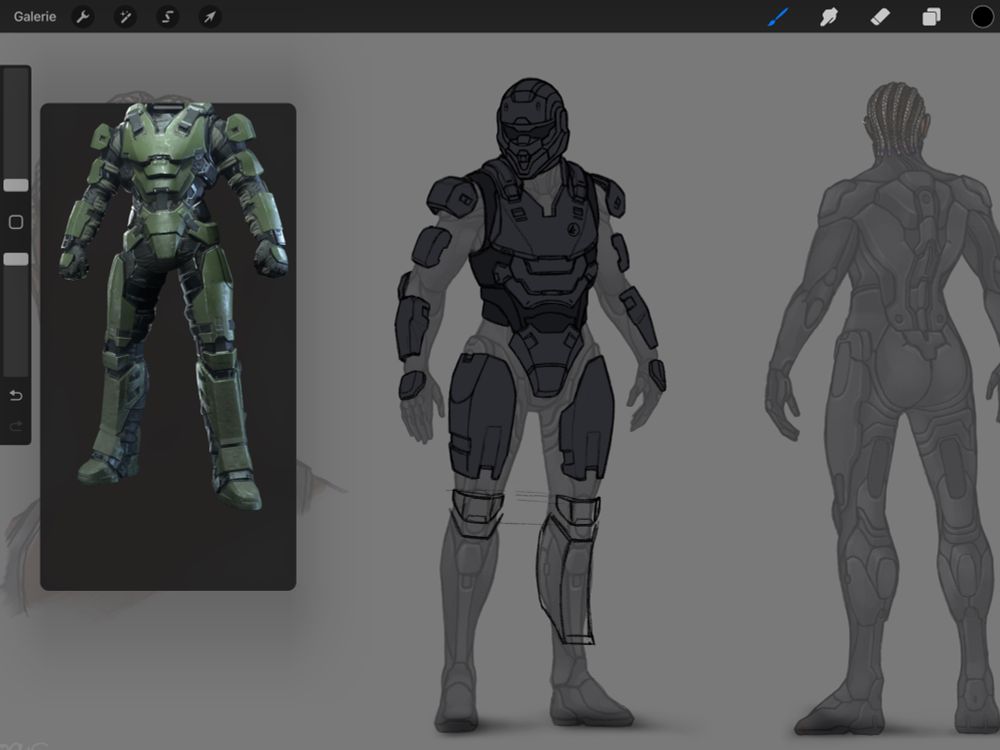Activate the Selection tool
The height and width of the screenshot is (750, 1000).
(x=168, y=17)
